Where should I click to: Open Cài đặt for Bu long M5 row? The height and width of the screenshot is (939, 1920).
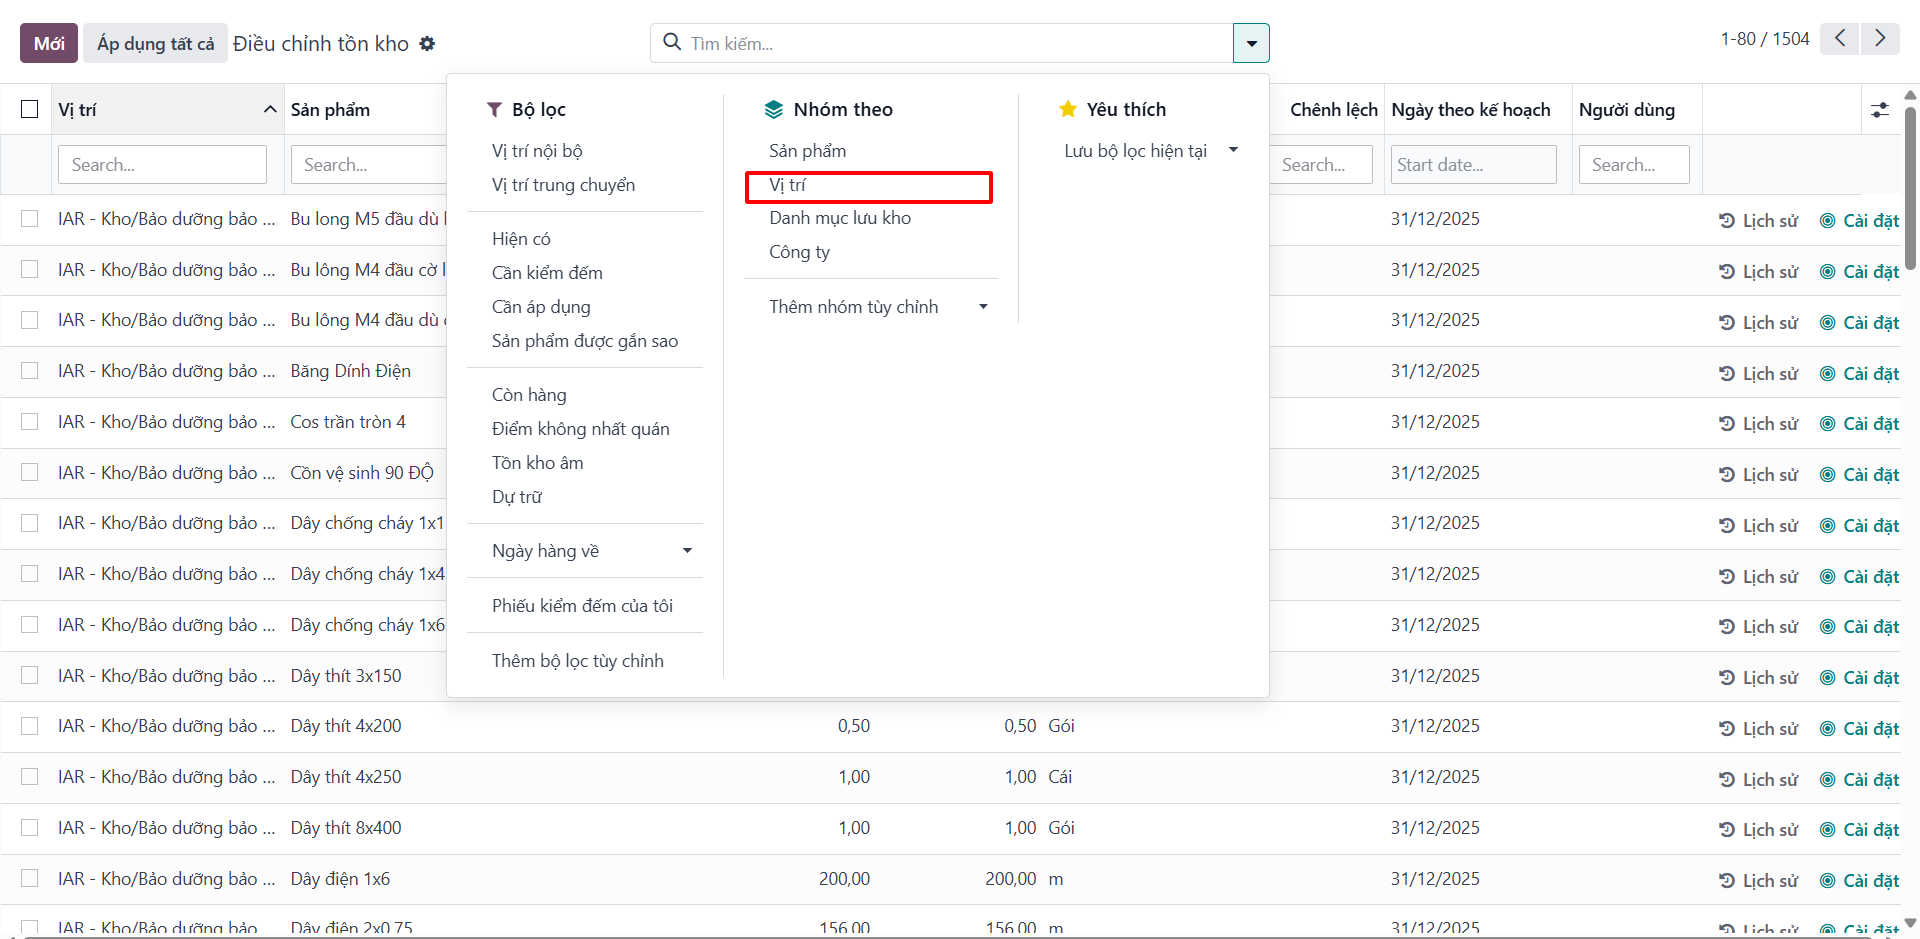coord(1859,221)
